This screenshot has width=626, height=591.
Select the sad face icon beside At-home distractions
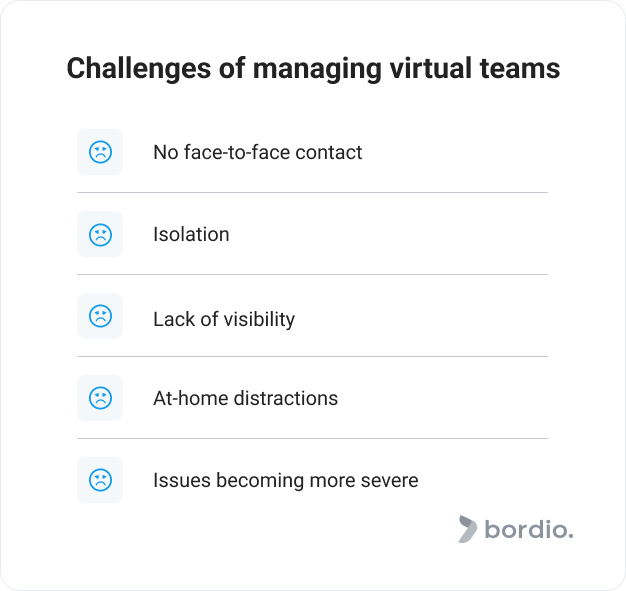(x=100, y=398)
